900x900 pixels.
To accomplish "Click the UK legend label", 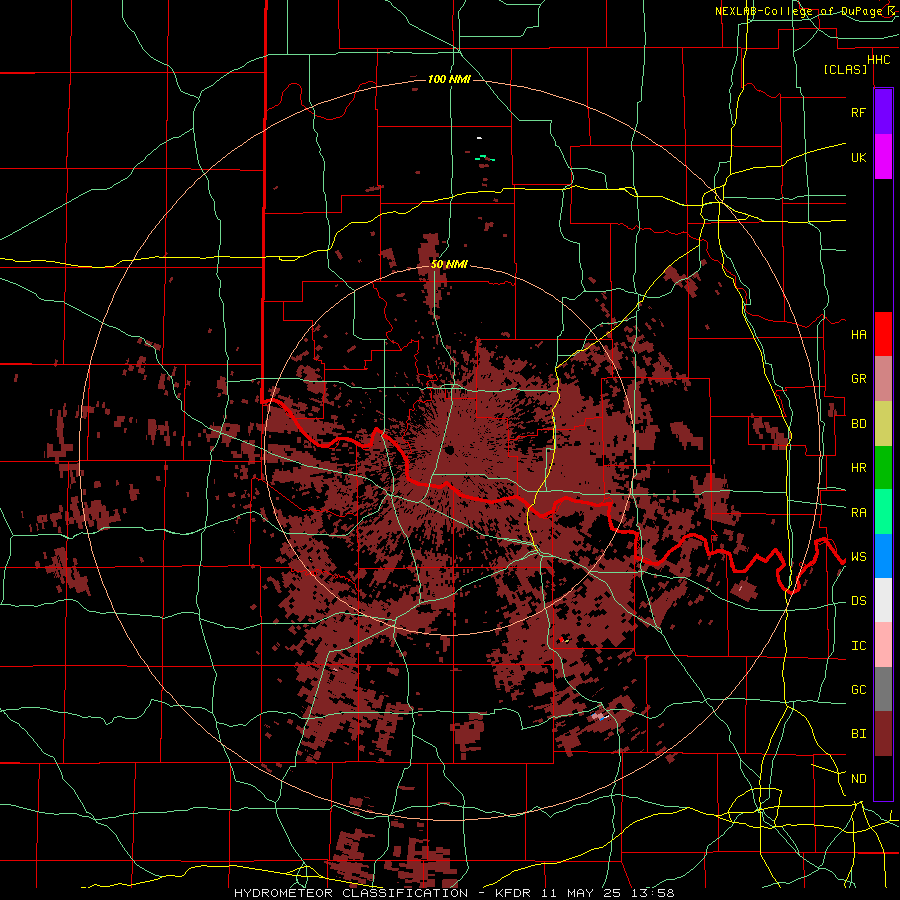I will click(858, 157).
